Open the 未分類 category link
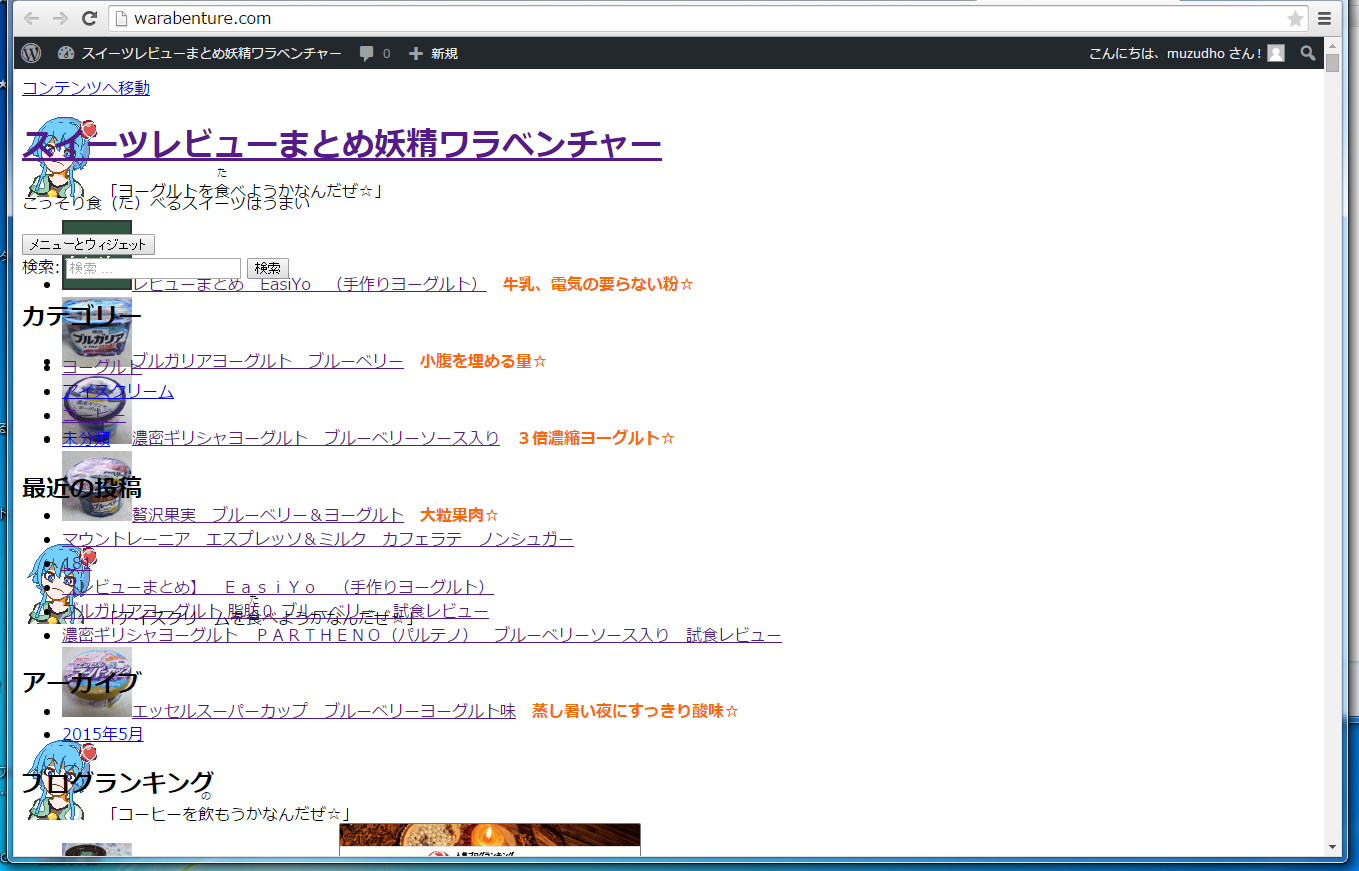This screenshot has height=871, width=1359. [x=86, y=438]
